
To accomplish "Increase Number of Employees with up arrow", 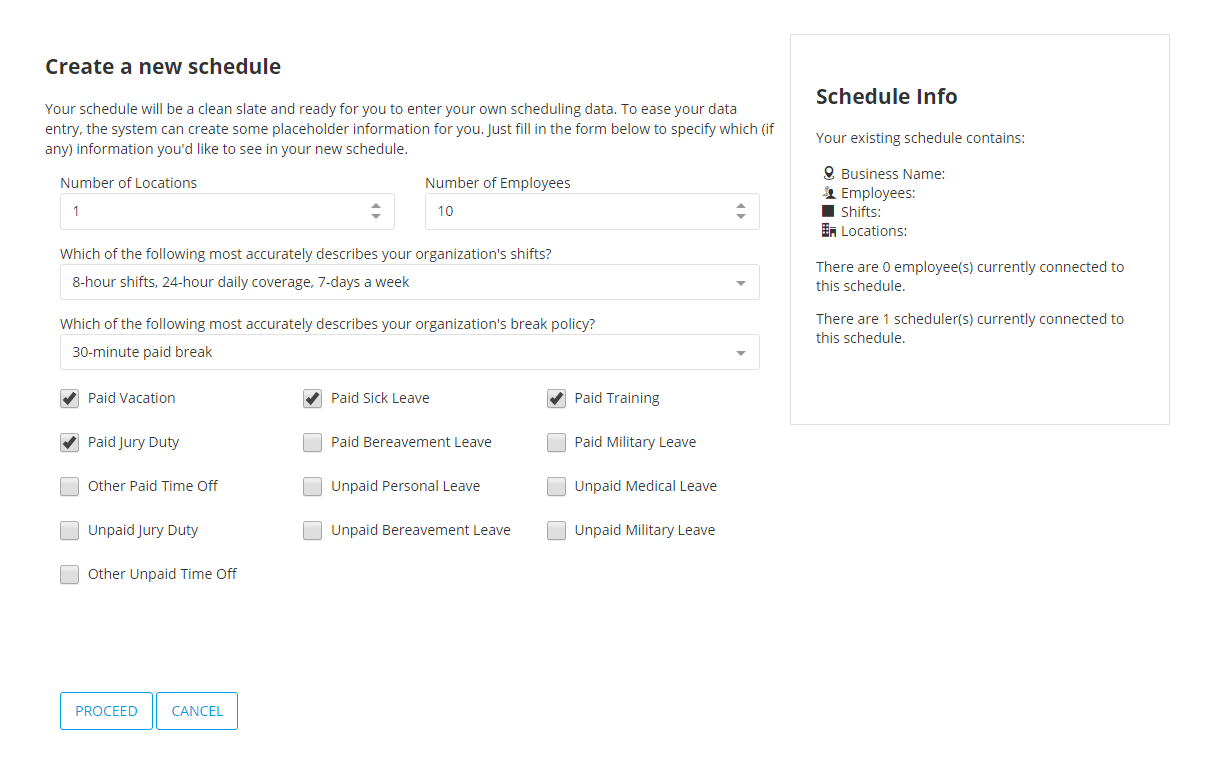I will coord(741,206).
